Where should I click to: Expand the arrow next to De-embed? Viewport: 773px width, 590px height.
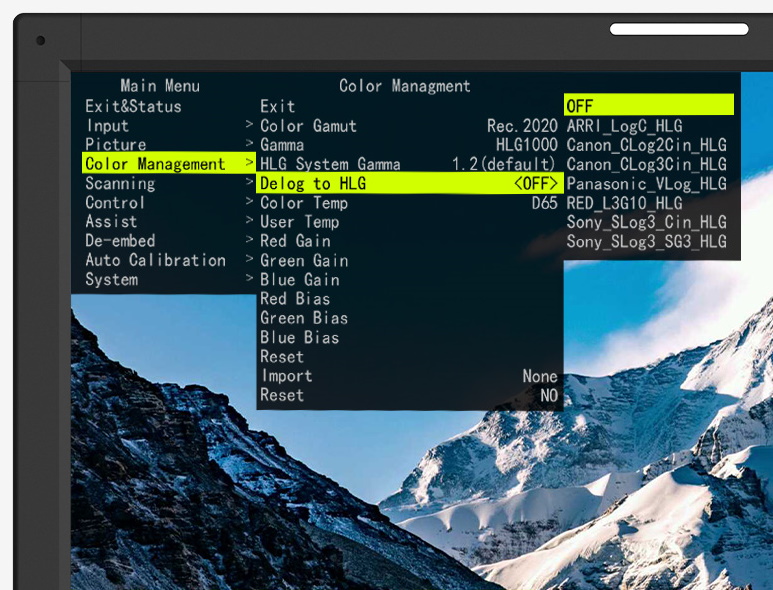[249, 239]
